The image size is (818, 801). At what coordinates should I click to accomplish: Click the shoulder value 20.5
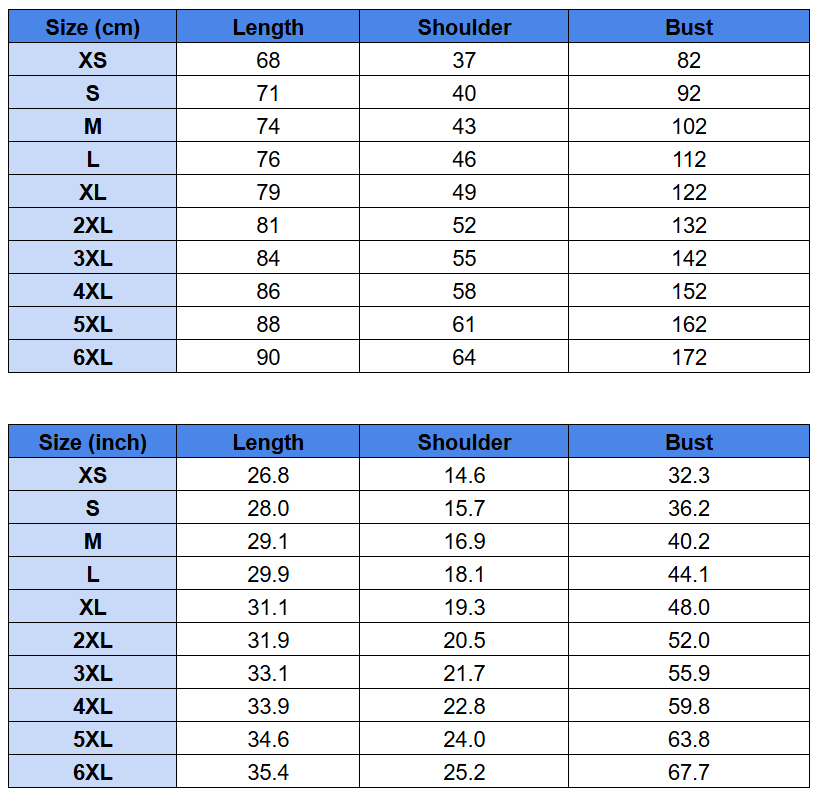click(x=464, y=640)
